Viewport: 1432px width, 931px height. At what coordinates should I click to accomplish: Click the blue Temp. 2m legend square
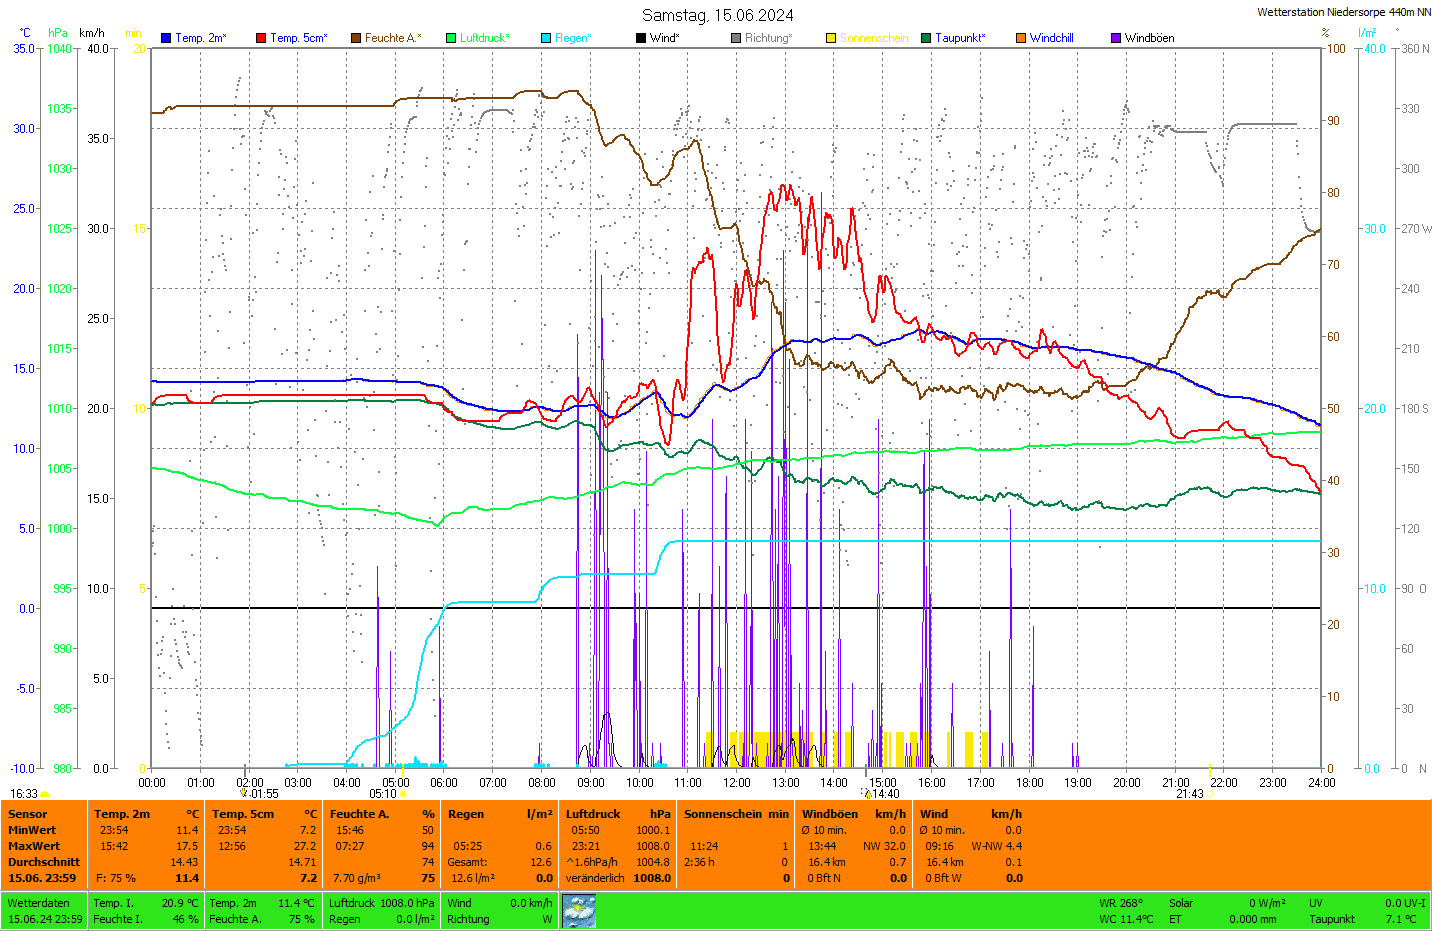coord(166,38)
